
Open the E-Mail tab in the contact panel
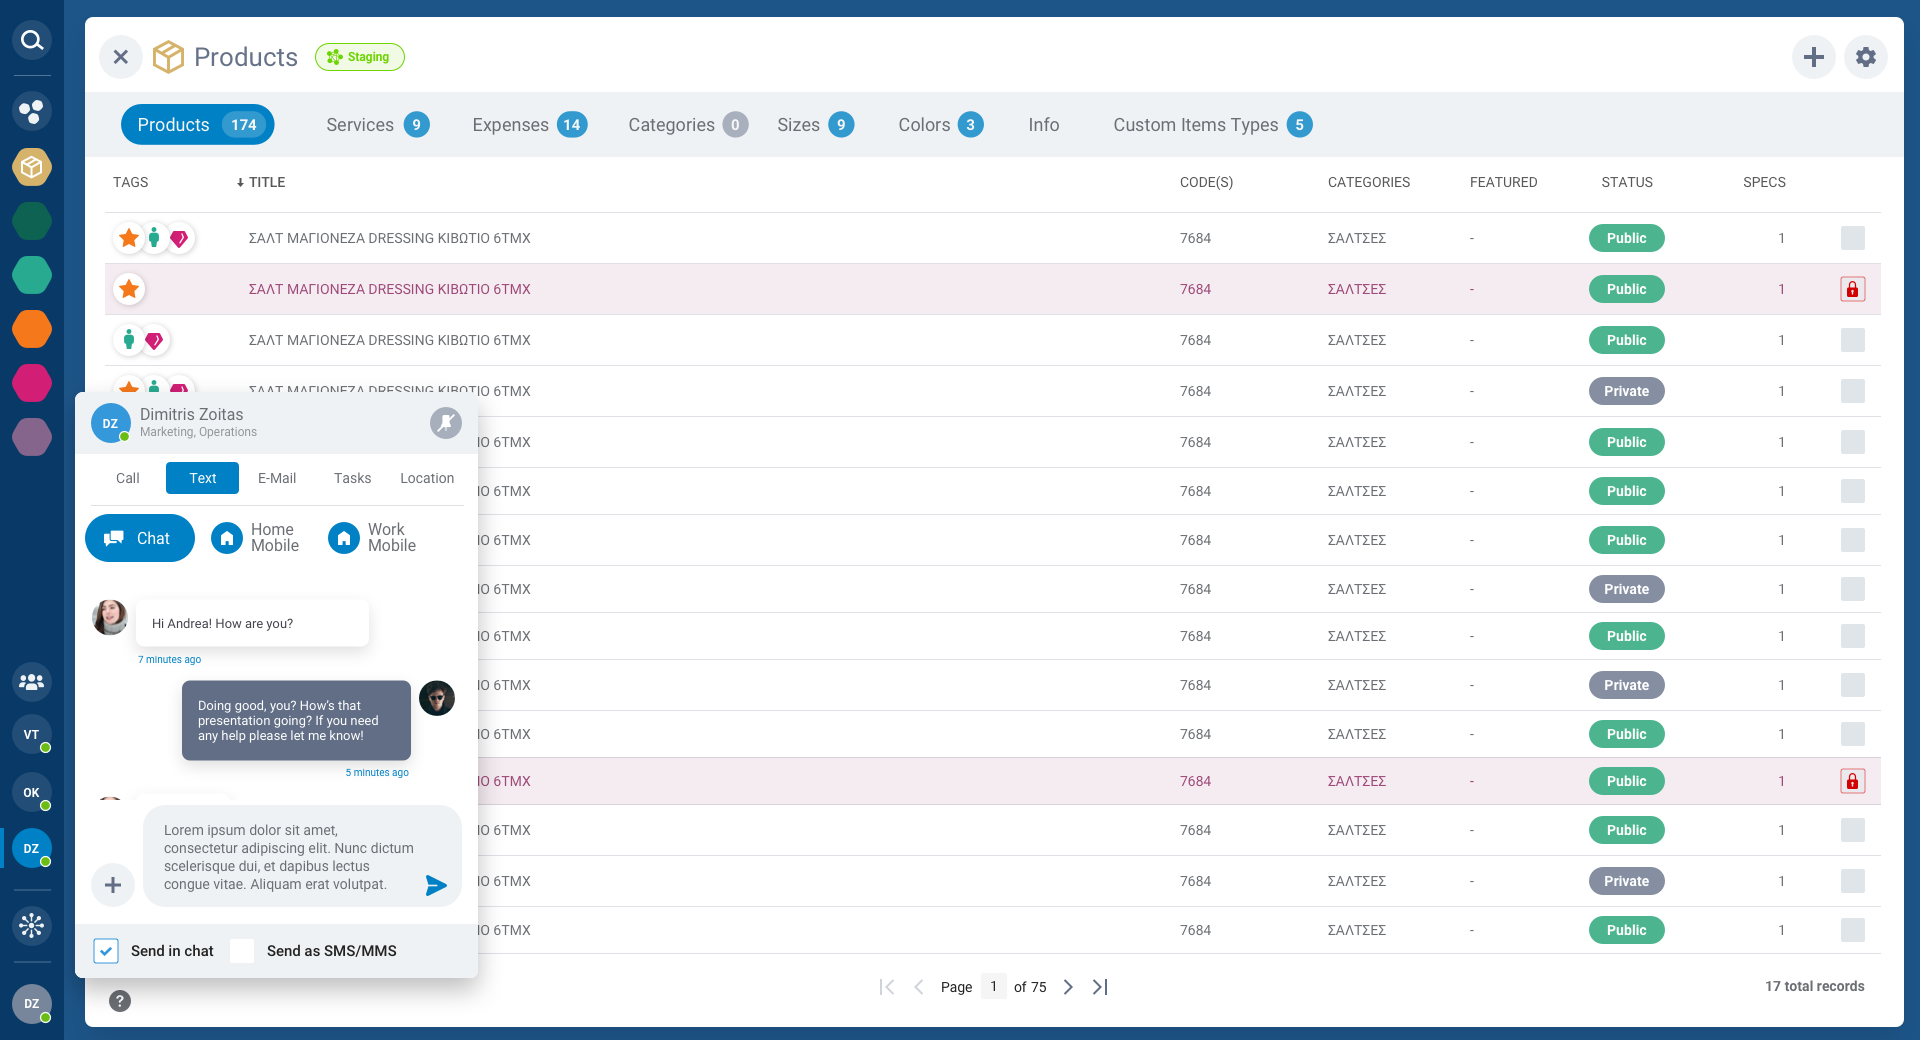click(277, 478)
